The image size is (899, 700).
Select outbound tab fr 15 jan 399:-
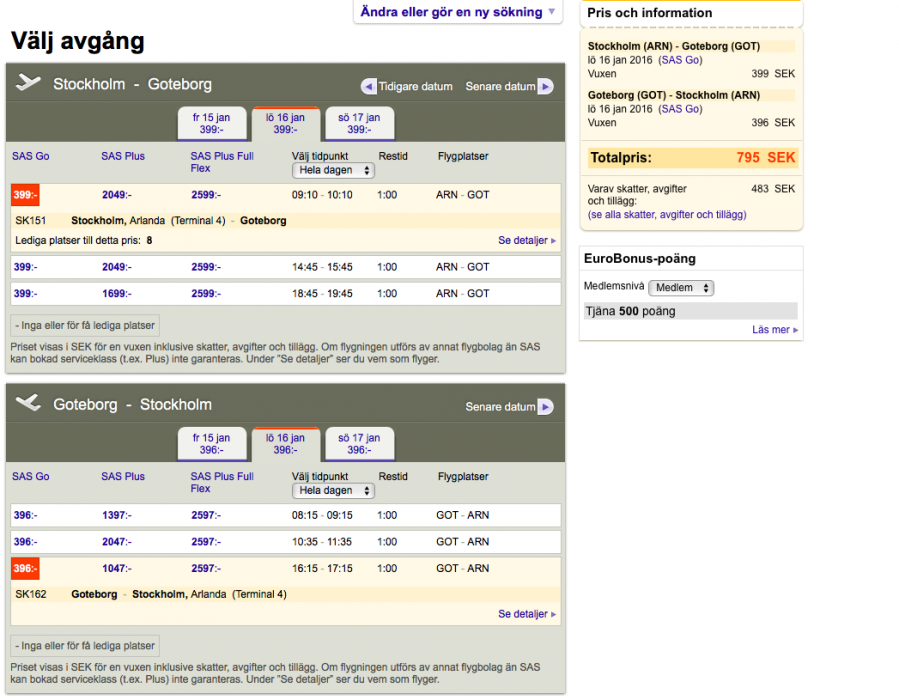point(212,123)
